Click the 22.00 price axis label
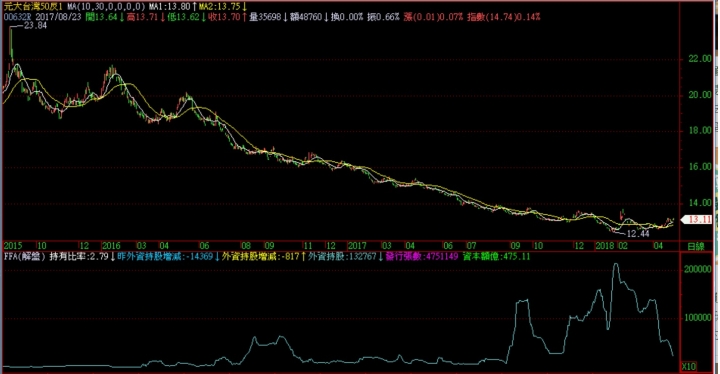Image resolution: width=720 pixels, height=374 pixels. point(700,59)
